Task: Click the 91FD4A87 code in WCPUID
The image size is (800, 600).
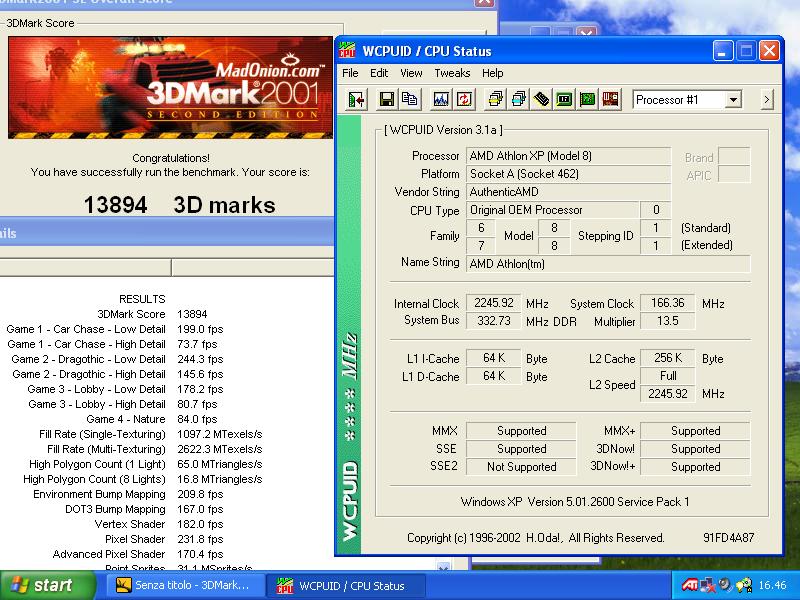Action: coord(728,537)
